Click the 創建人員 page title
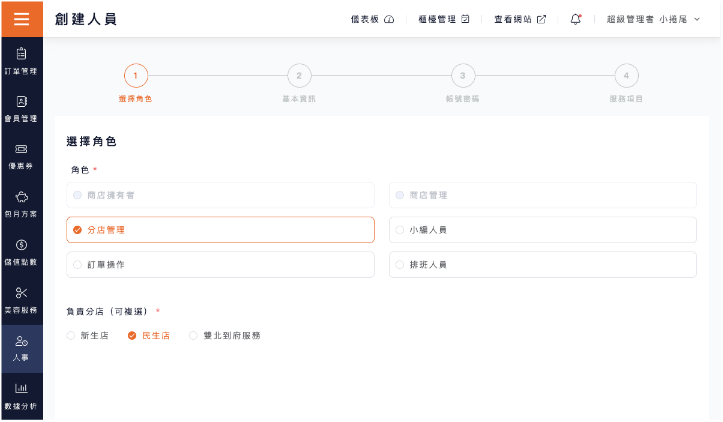The image size is (723, 422). (86, 19)
